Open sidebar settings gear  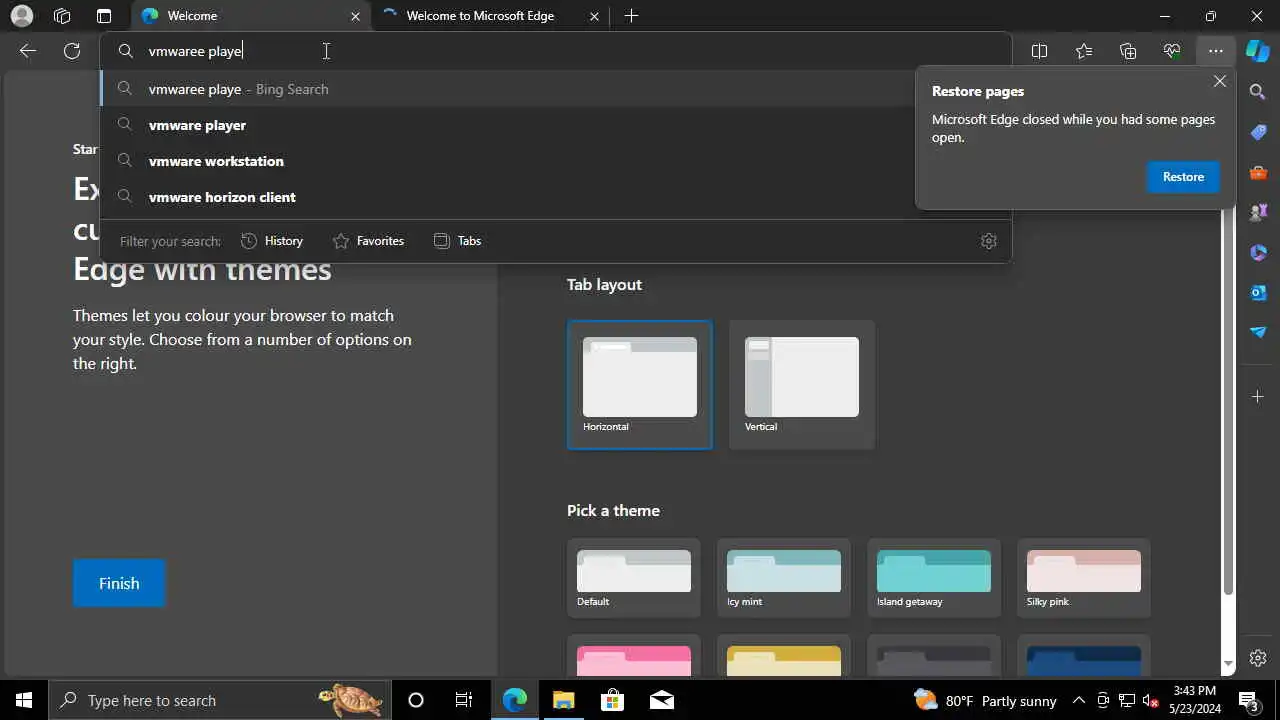click(x=1258, y=658)
